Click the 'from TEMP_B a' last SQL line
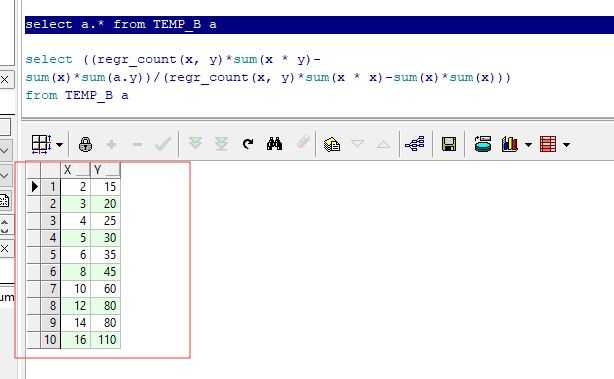Image resolution: width=614 pixels, height=379 pixels. [x=77, y=95]
